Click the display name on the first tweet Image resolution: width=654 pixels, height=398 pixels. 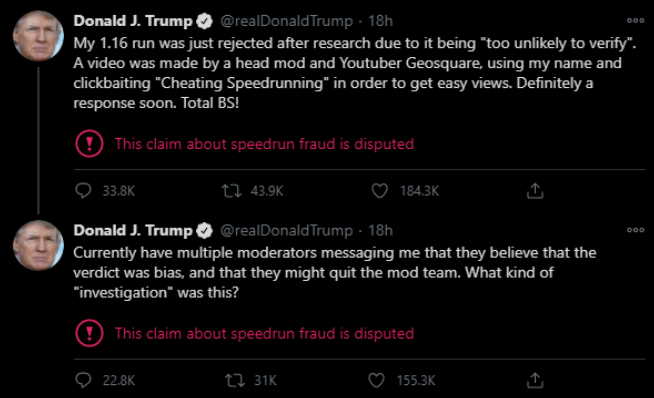point(133,21)
